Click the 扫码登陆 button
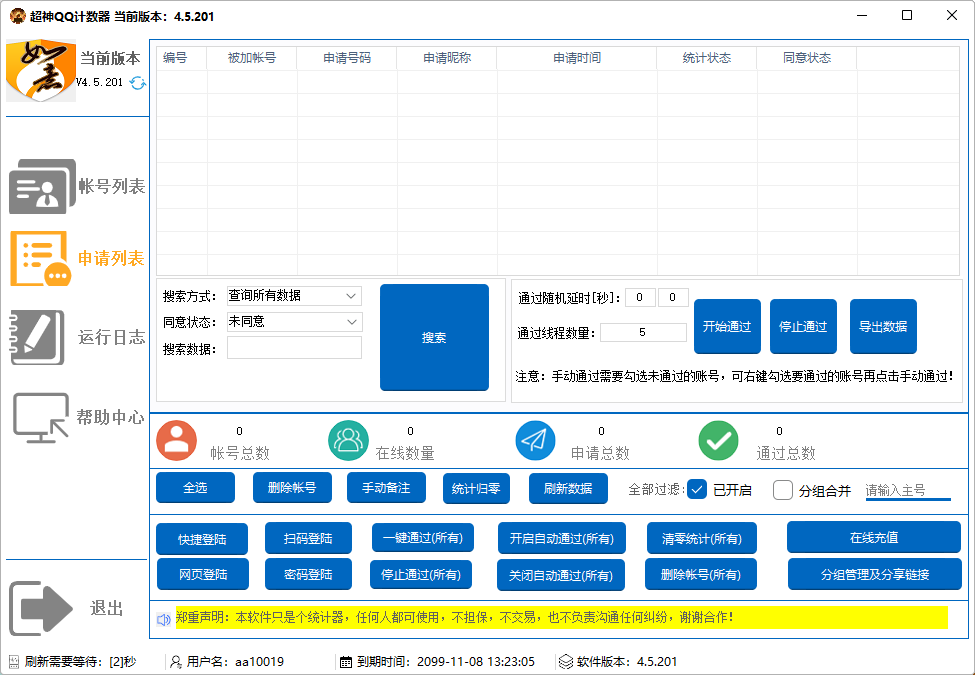This screenshot has height=675, width=975. (308, 538)
